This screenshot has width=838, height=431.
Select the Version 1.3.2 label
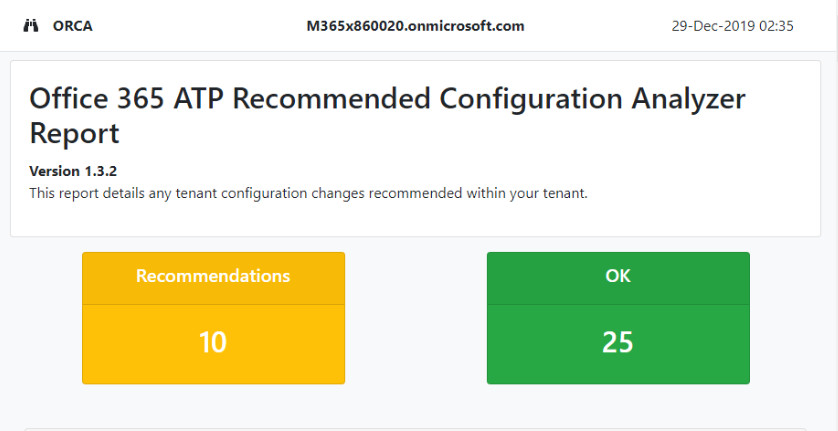click(73, 171)
